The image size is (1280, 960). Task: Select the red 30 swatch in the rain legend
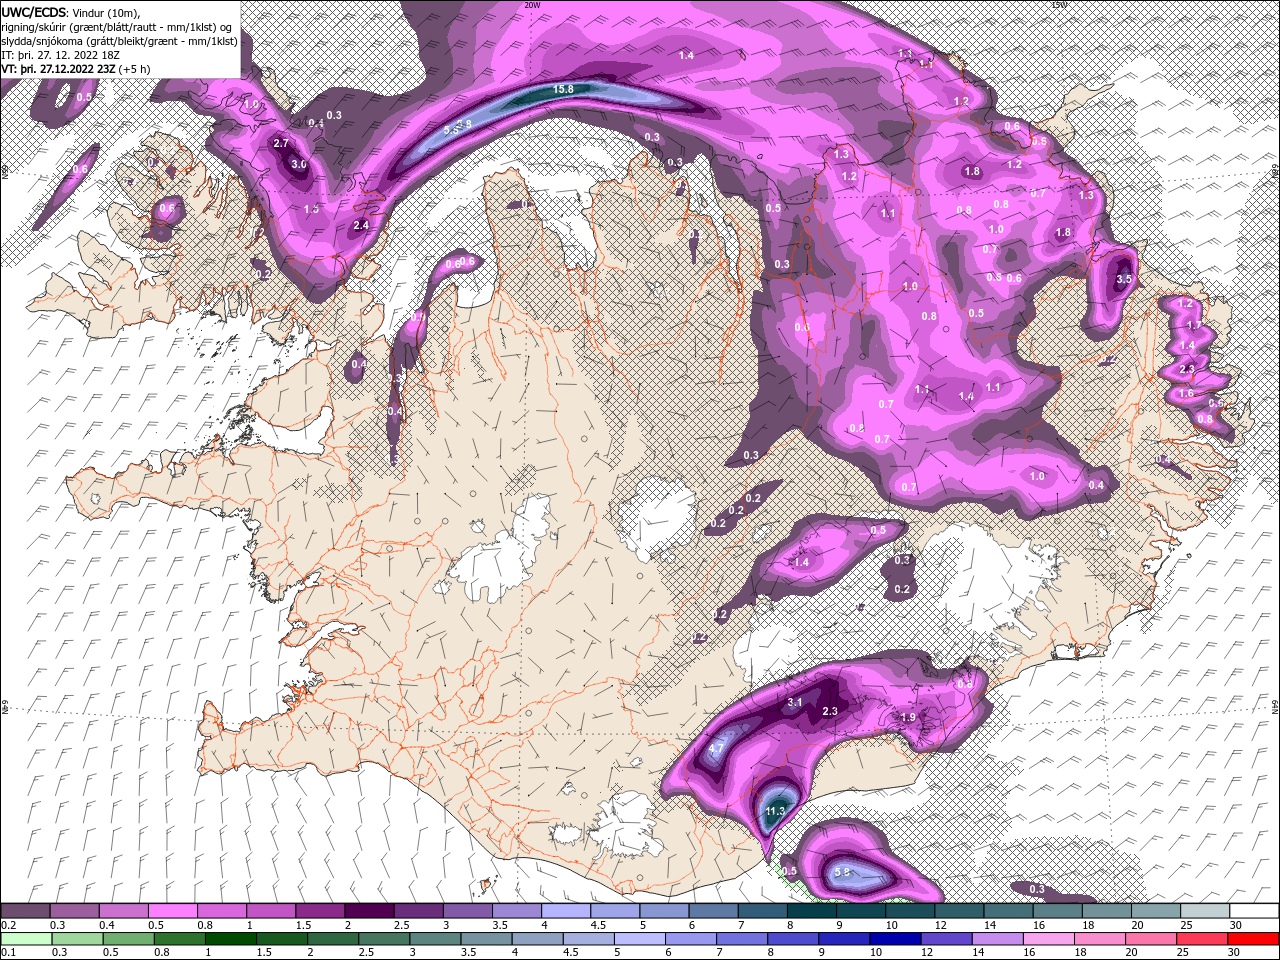coord(1254,939)
